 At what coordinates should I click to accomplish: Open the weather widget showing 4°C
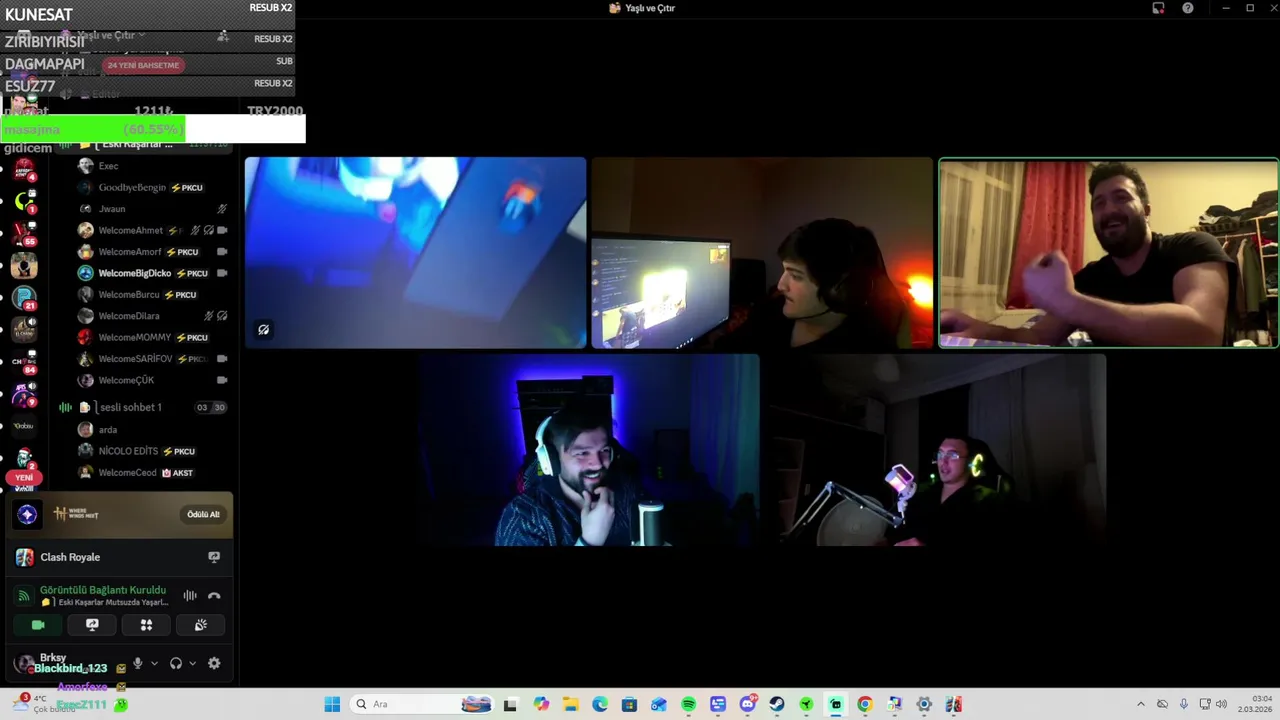(x=45, y=704)
